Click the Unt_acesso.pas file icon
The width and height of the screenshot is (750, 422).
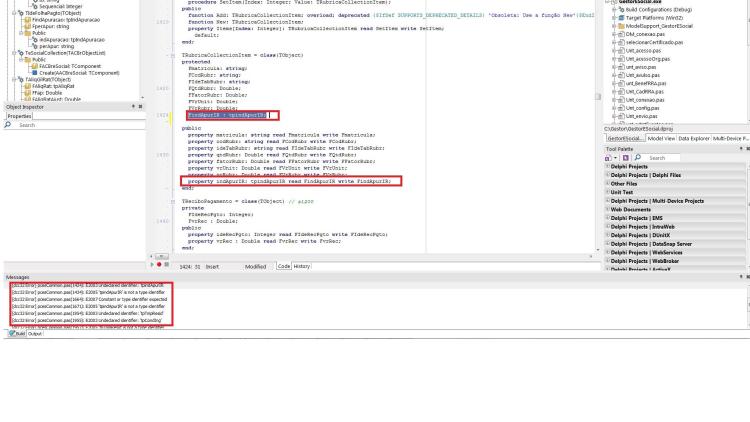pyautogui.click(x=621, y=50)
